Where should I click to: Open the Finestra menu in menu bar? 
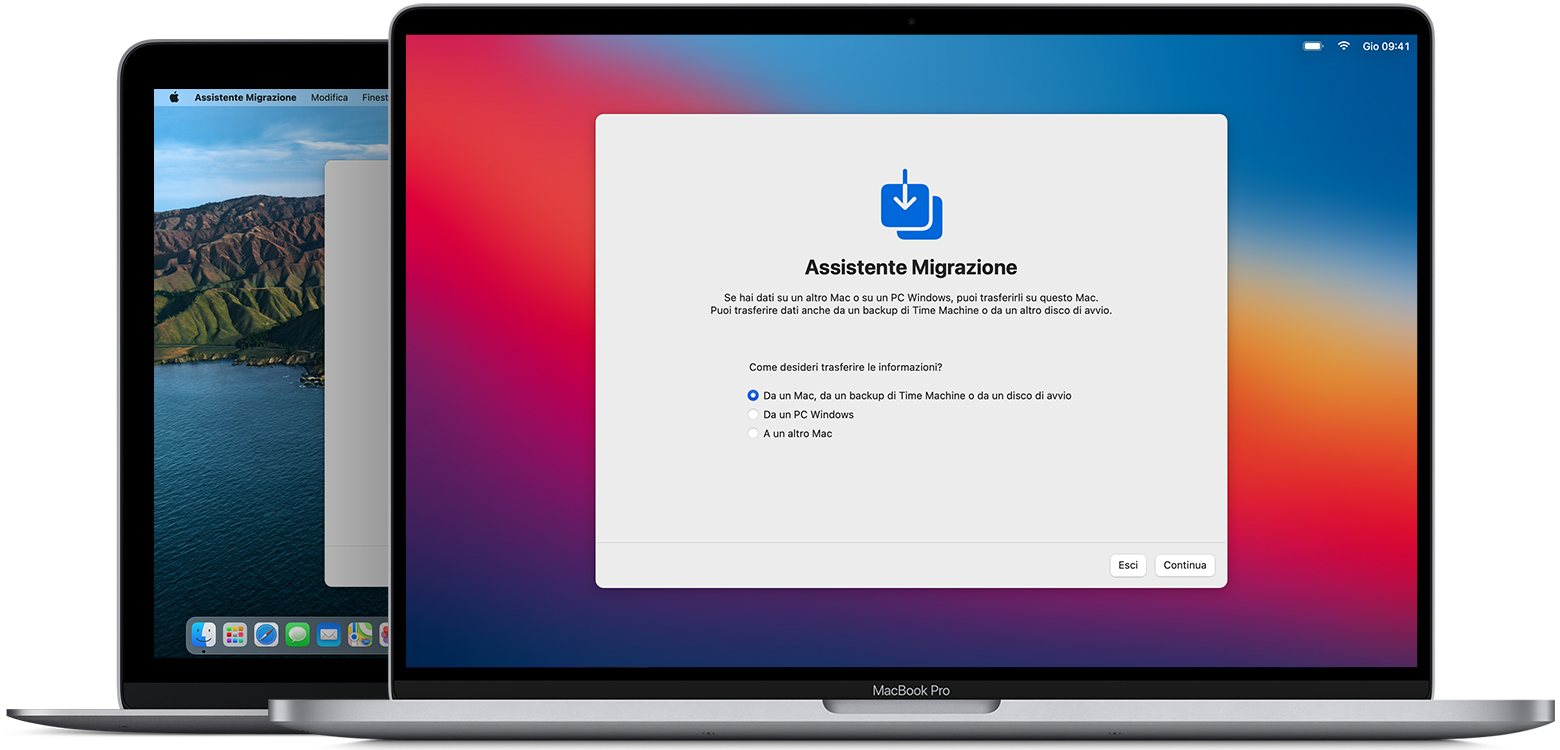coord(375,98)
